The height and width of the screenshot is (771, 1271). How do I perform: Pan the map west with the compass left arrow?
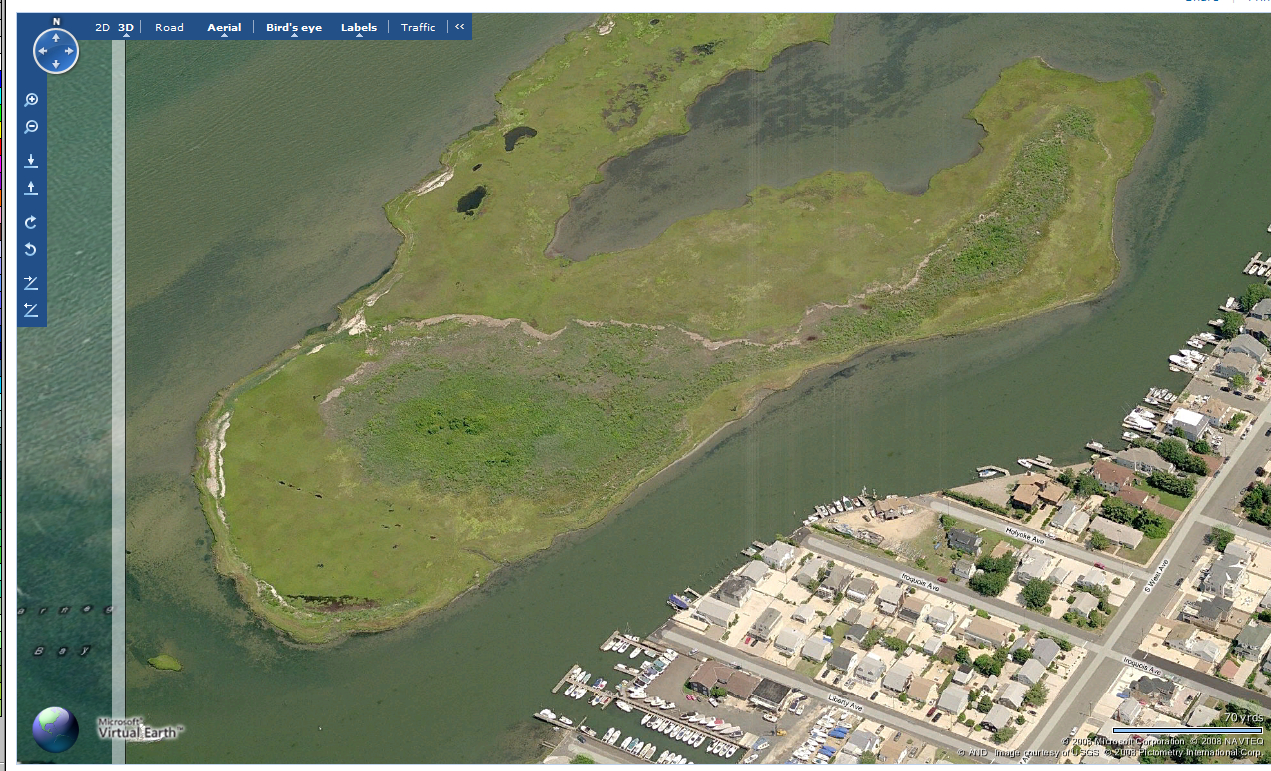42,51
